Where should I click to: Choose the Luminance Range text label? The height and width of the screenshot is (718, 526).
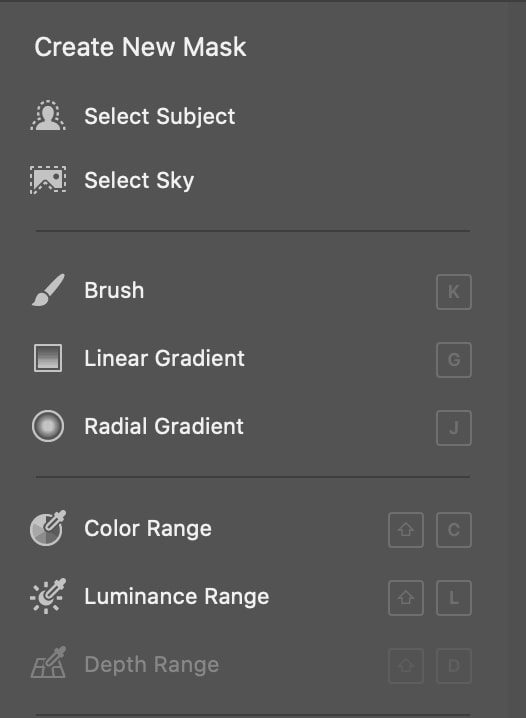pyautogui.click(x=177, y=597)
